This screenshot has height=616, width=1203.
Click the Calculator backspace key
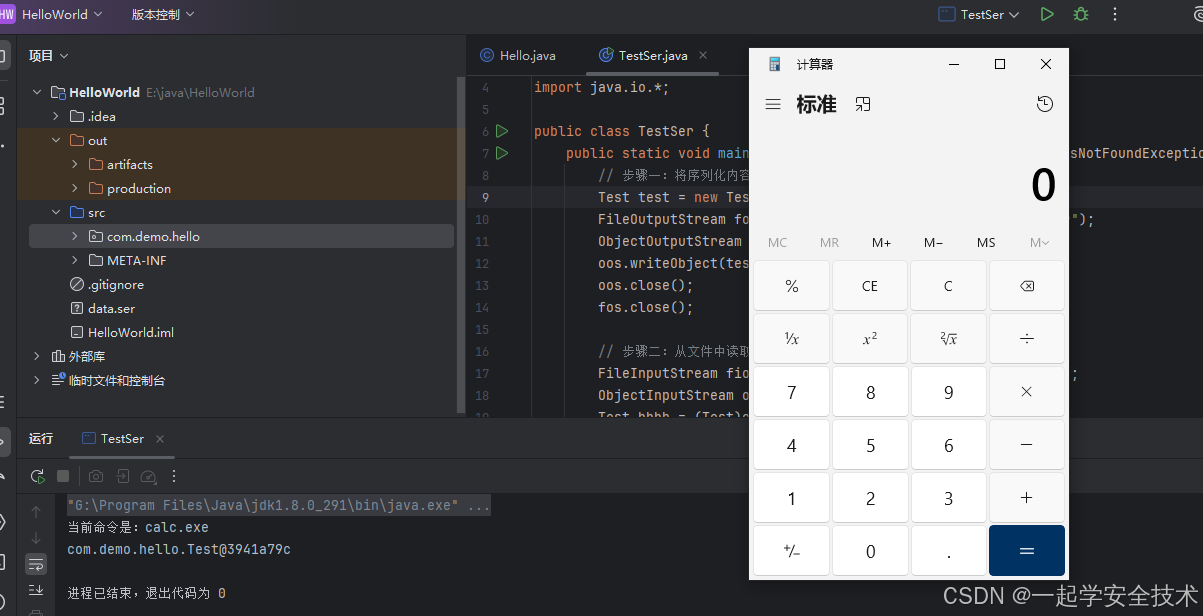click(x=1027, y=286)
